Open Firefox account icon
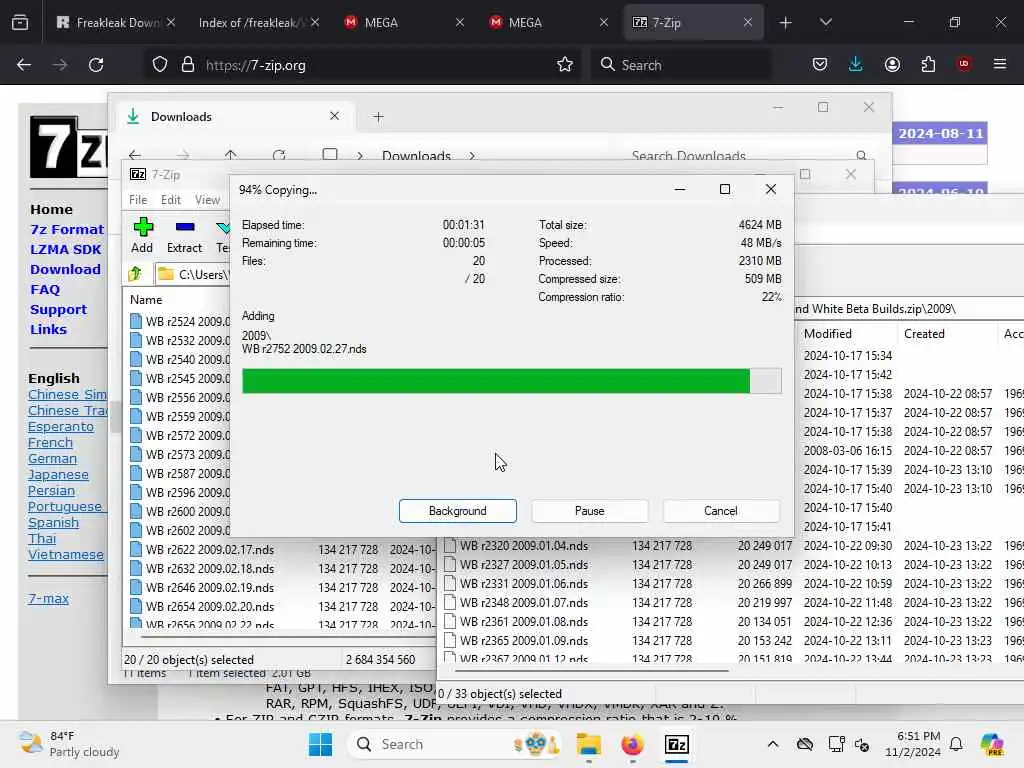The width and height of the screenshot is (1024, 768). point(892,65)
